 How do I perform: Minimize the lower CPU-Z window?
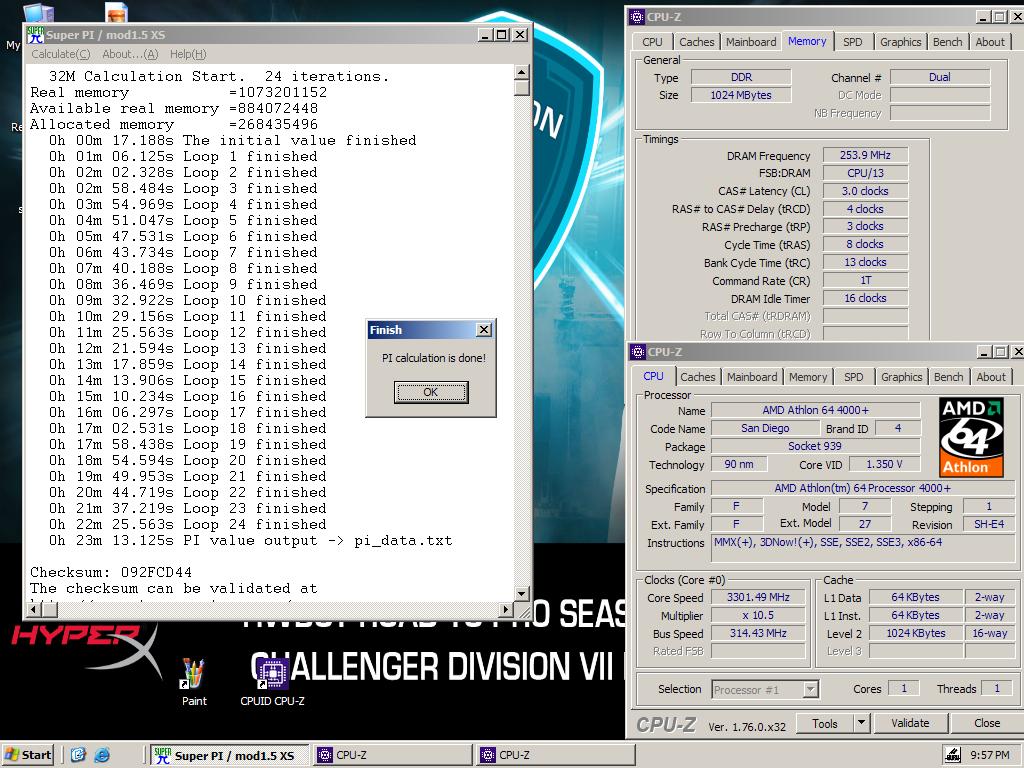984,352
